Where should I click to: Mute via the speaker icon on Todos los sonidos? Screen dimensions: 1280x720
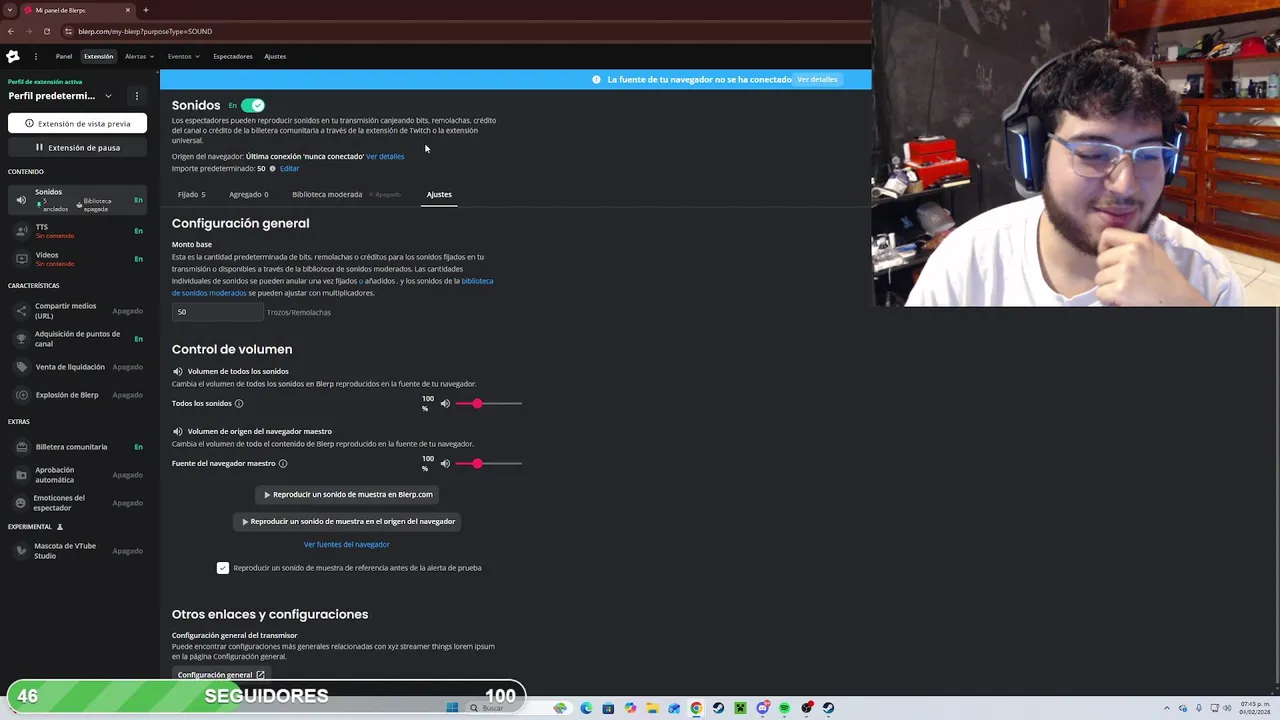pyautogui.click(x=445, y=404)
